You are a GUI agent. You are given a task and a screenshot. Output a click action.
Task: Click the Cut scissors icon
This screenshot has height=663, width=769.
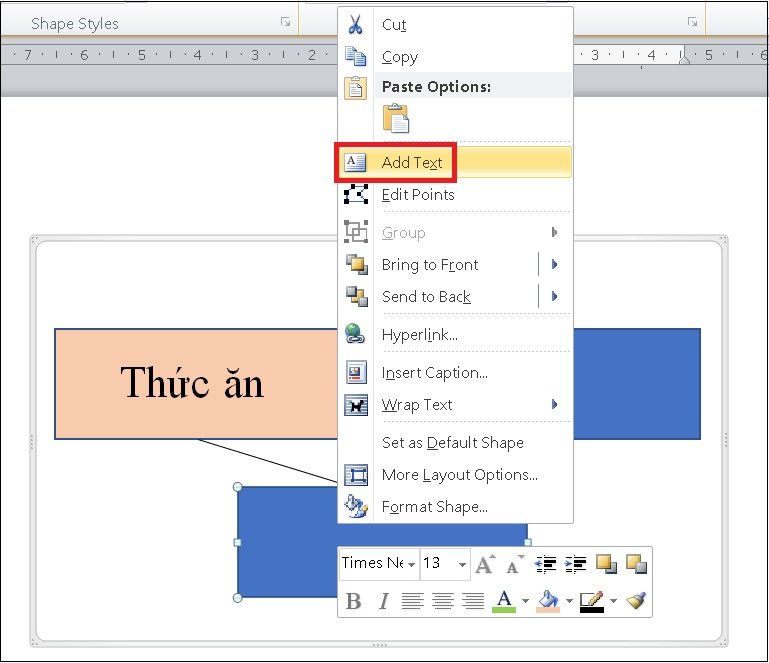tap(355, 25)
